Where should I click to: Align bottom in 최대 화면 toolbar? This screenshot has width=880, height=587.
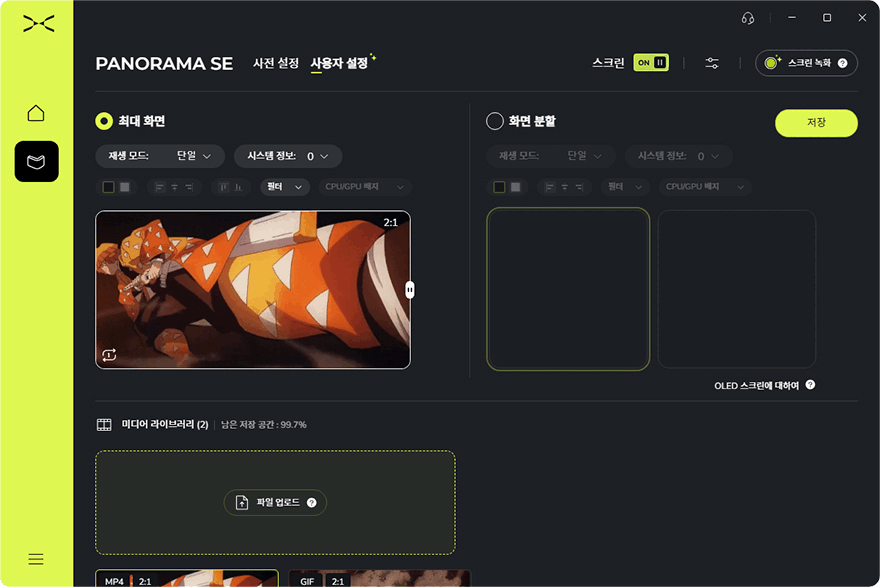pyautogui.click(x=238, y=187)
